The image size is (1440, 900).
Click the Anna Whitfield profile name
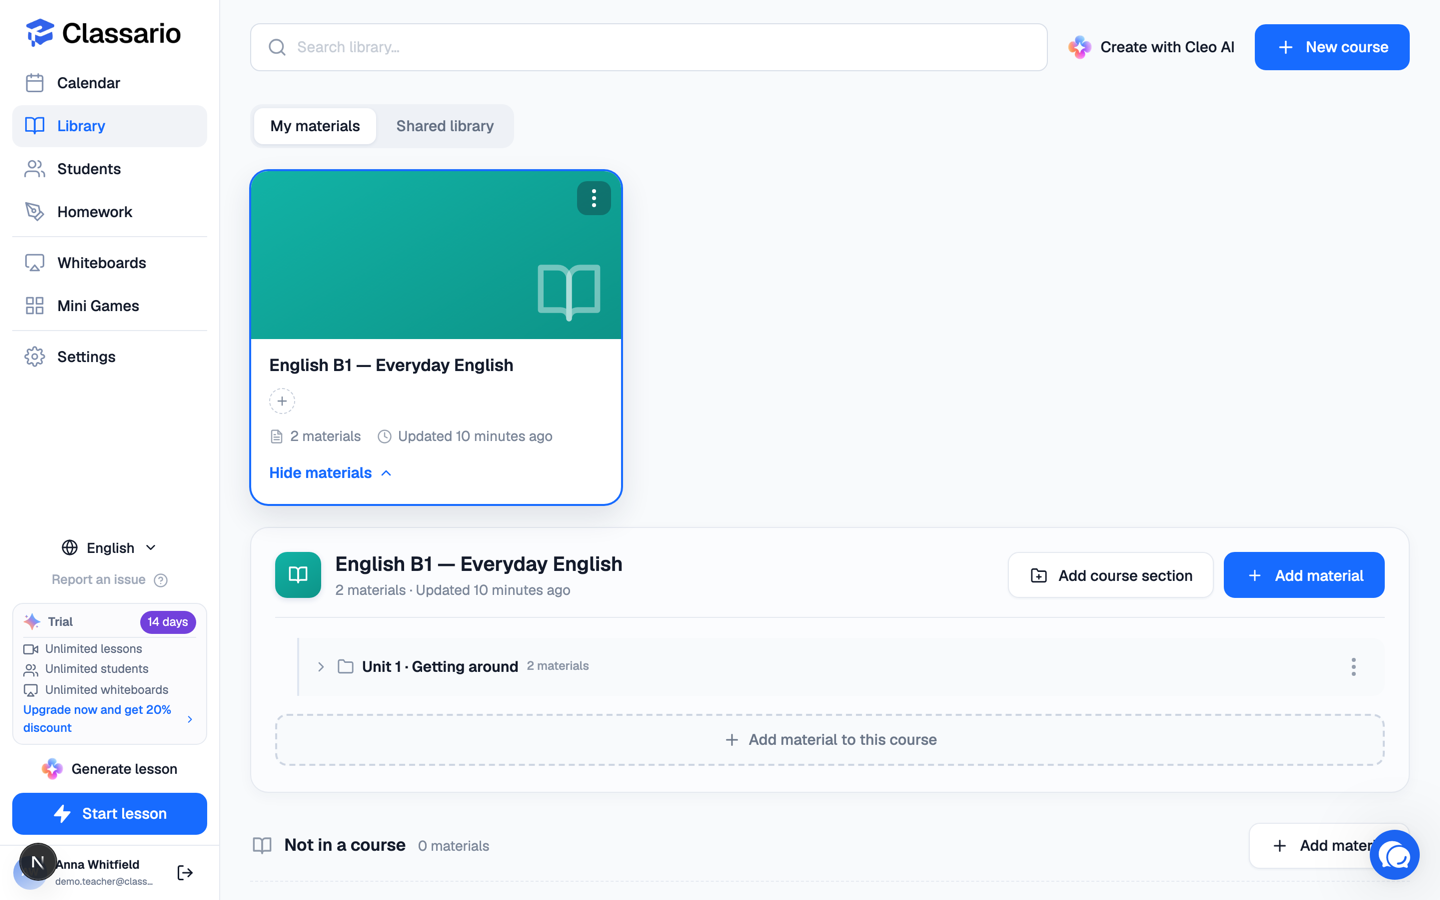point(98,865)
